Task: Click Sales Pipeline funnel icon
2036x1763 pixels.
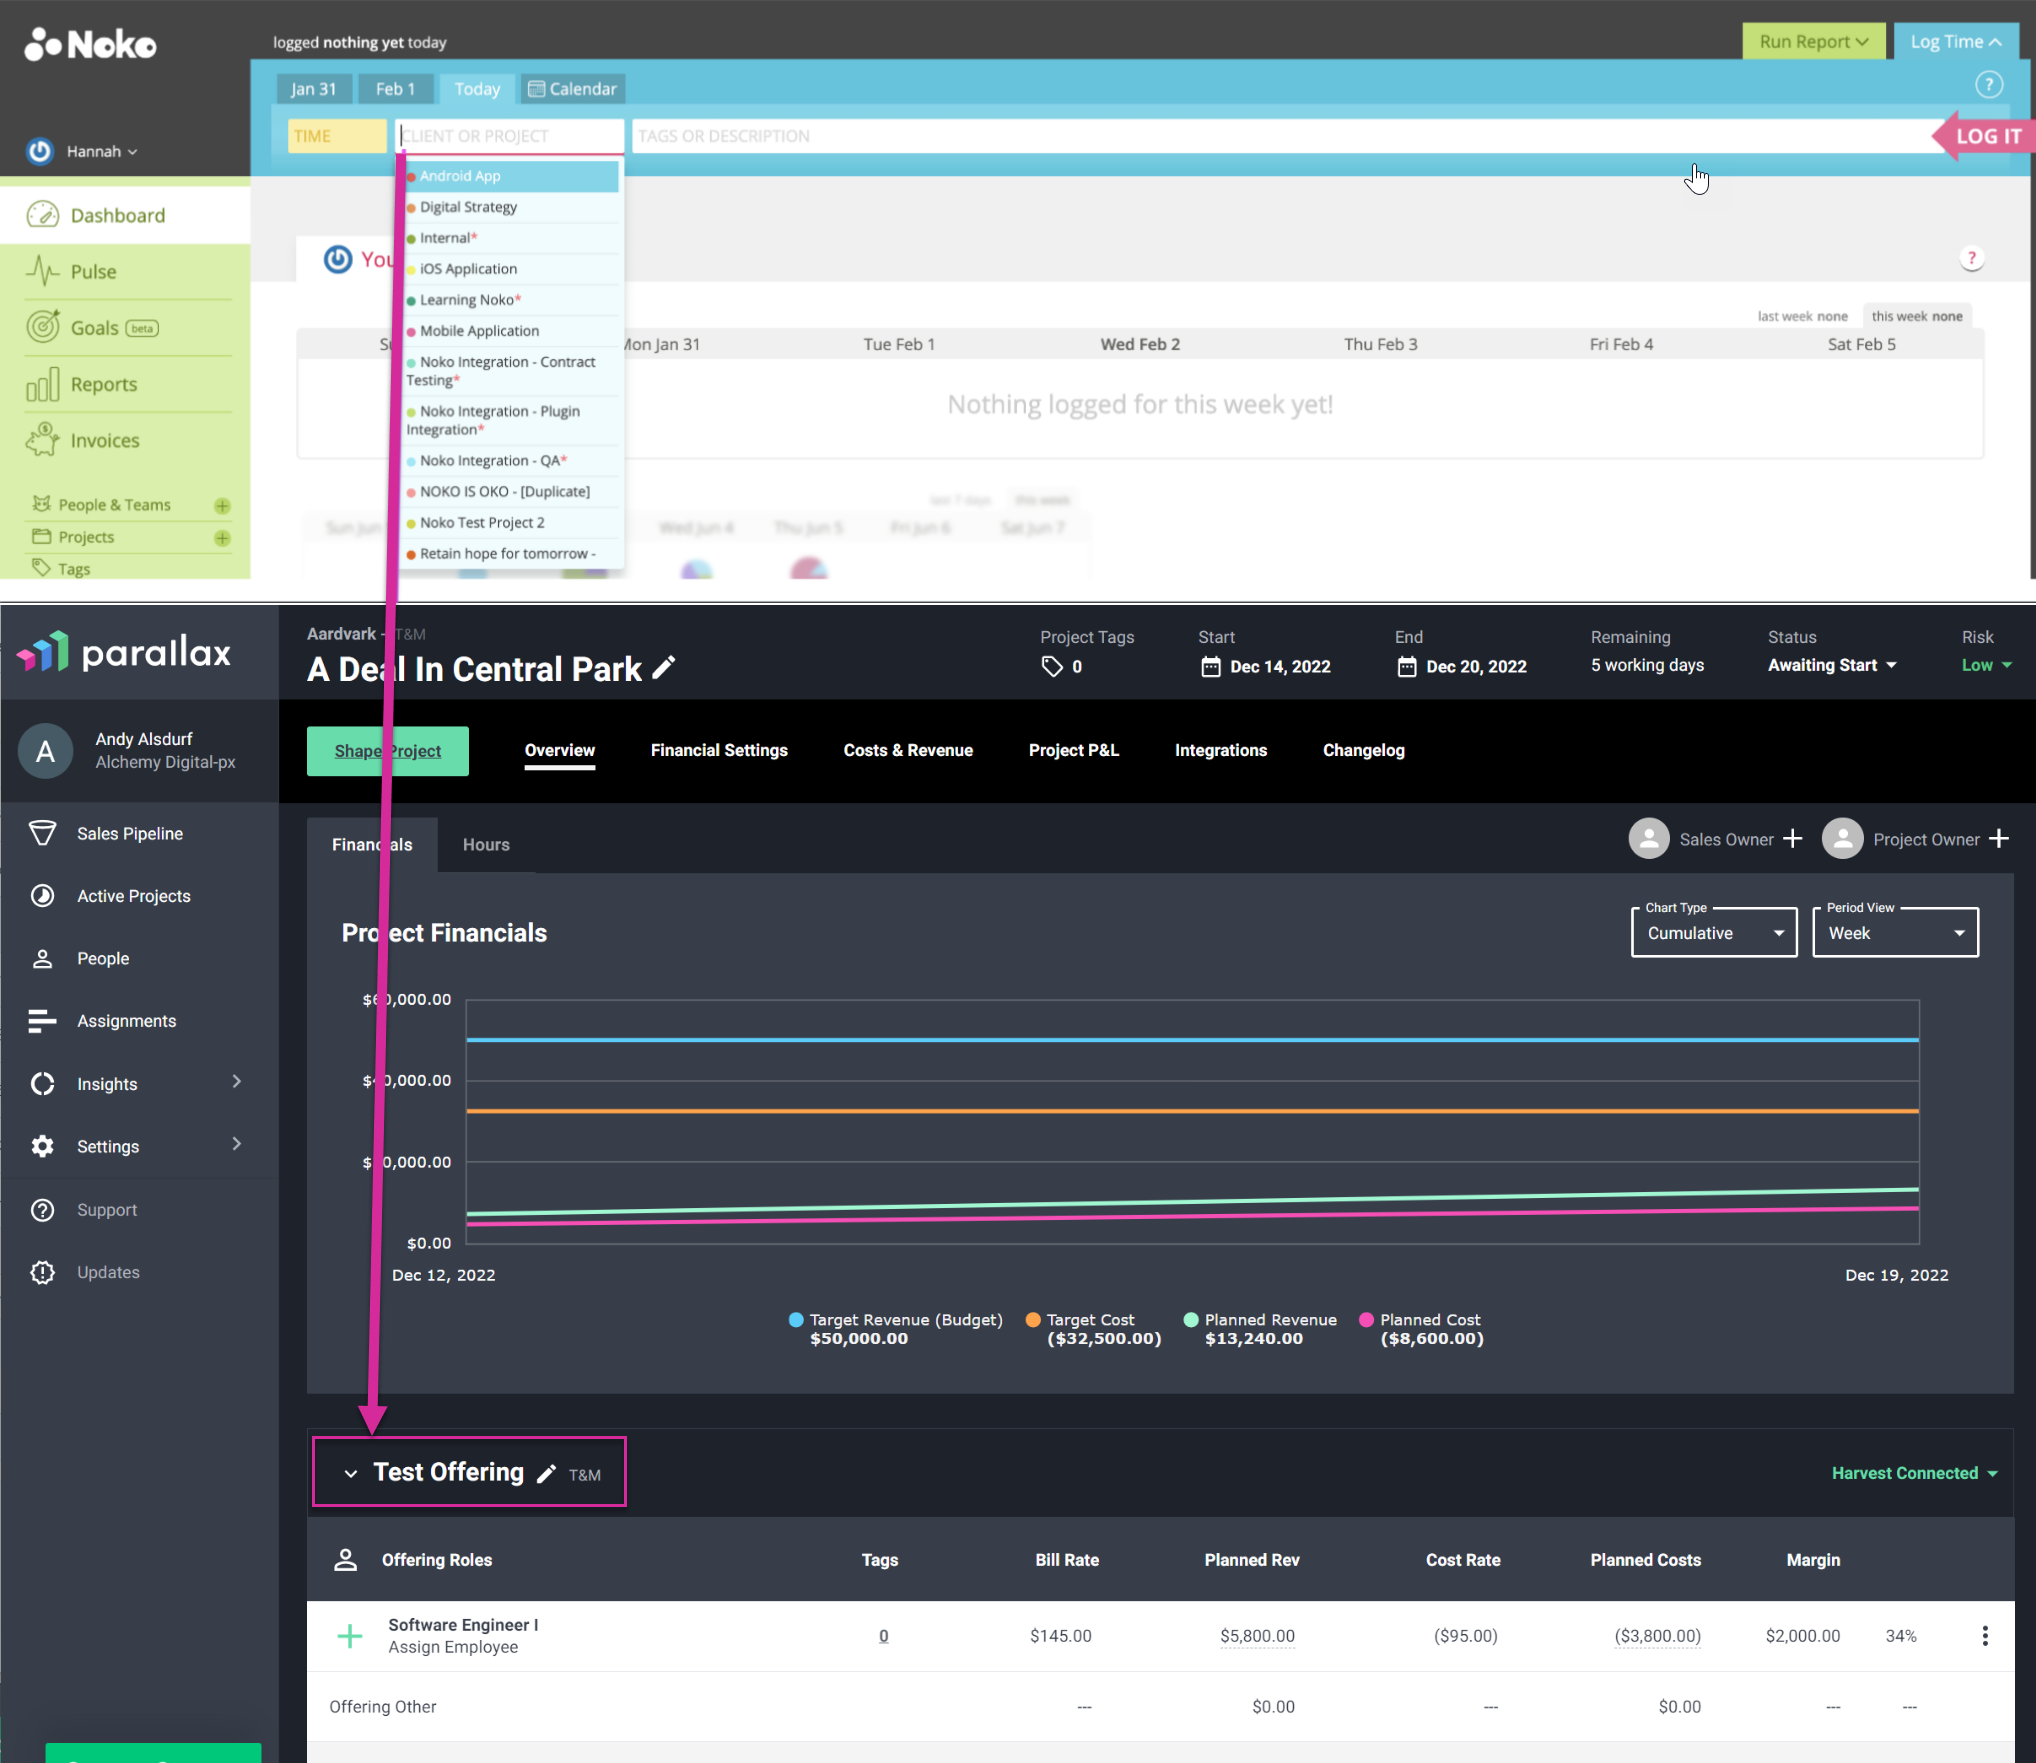Action: click(x=42, y=833)
